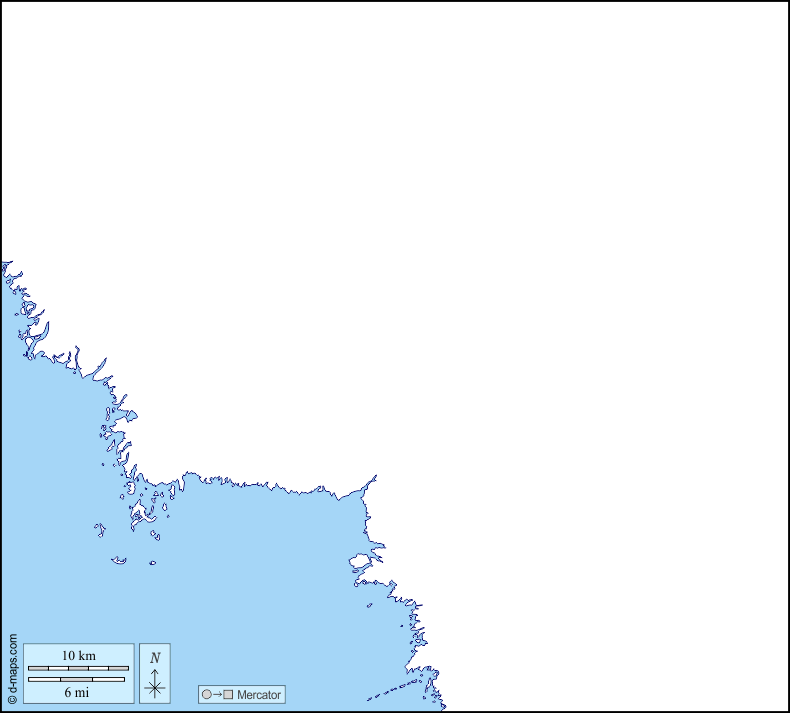
Task: Click the pointed peninsula tip on the south coast
Action: [375, 477]
